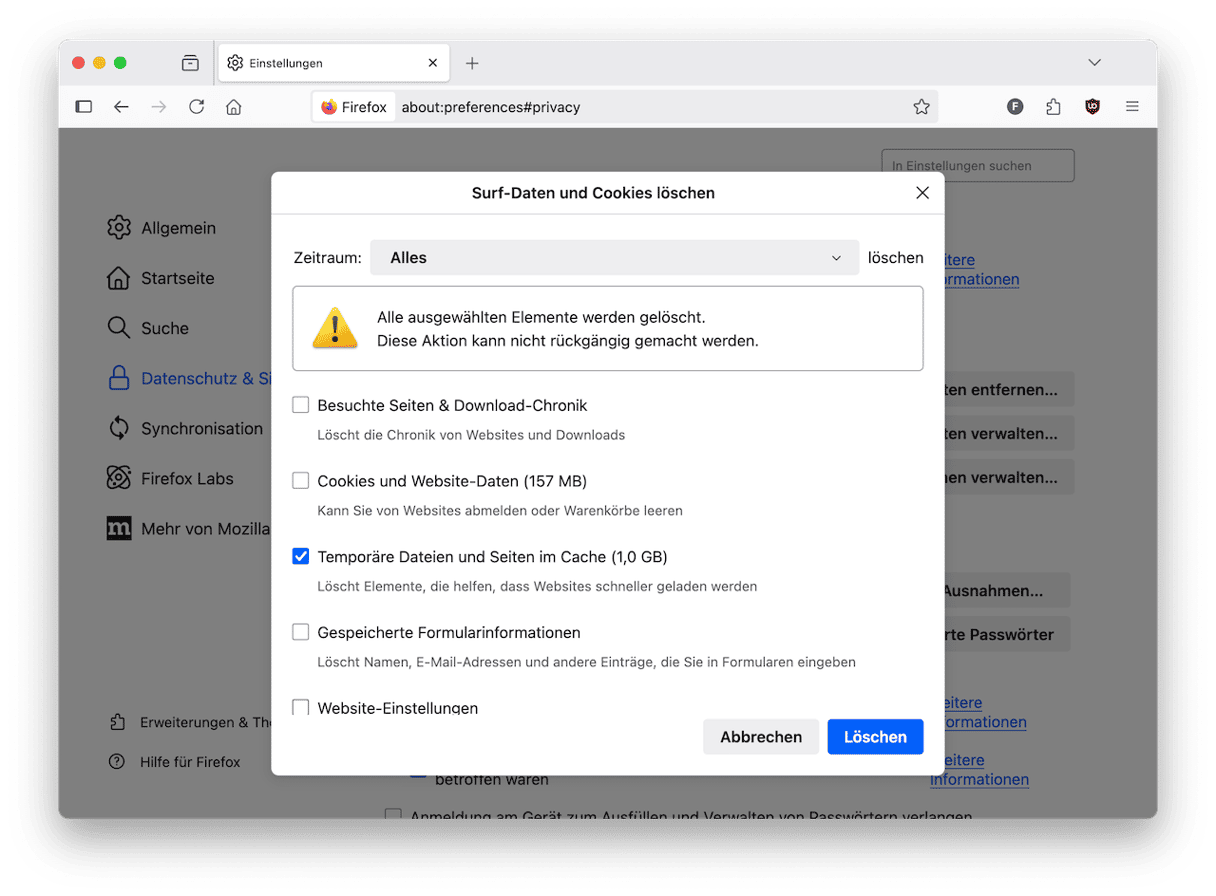Go to the browser home page icon

pyautogui.click(x=234, y=107)
